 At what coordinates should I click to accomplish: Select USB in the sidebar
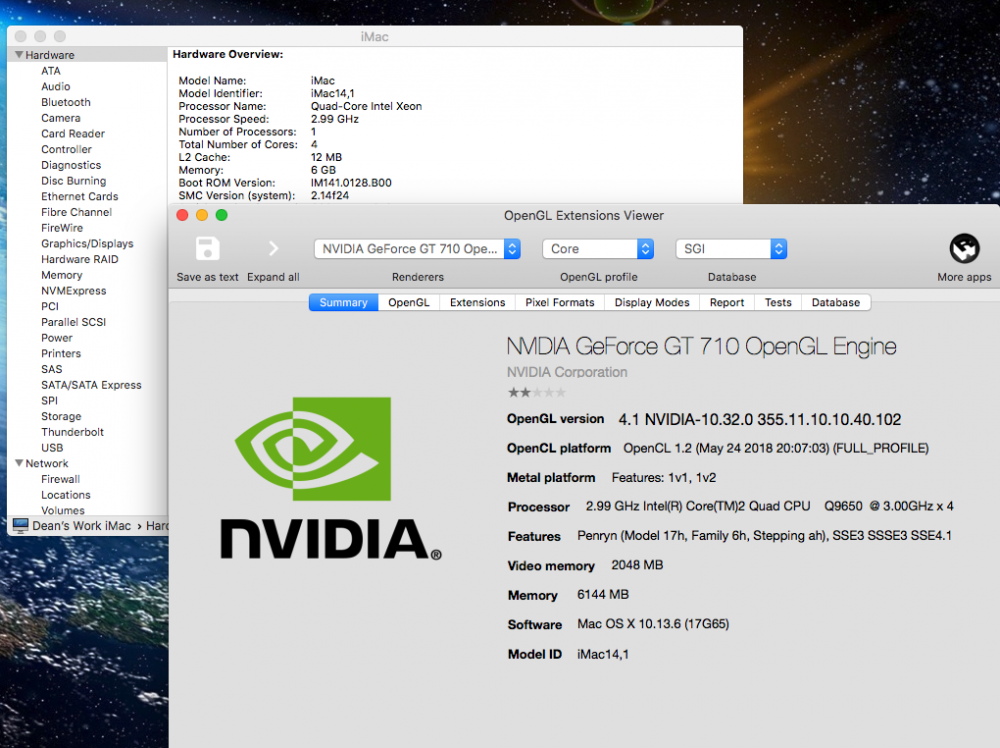(52, 448)
